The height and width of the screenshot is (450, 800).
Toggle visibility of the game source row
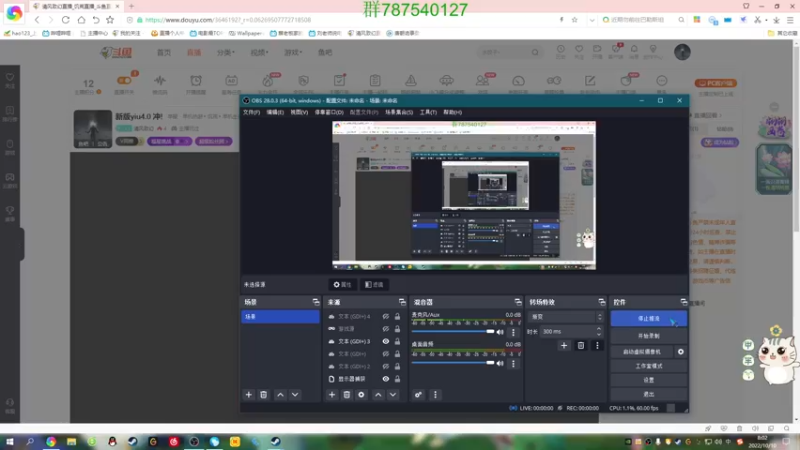[386, 329]
